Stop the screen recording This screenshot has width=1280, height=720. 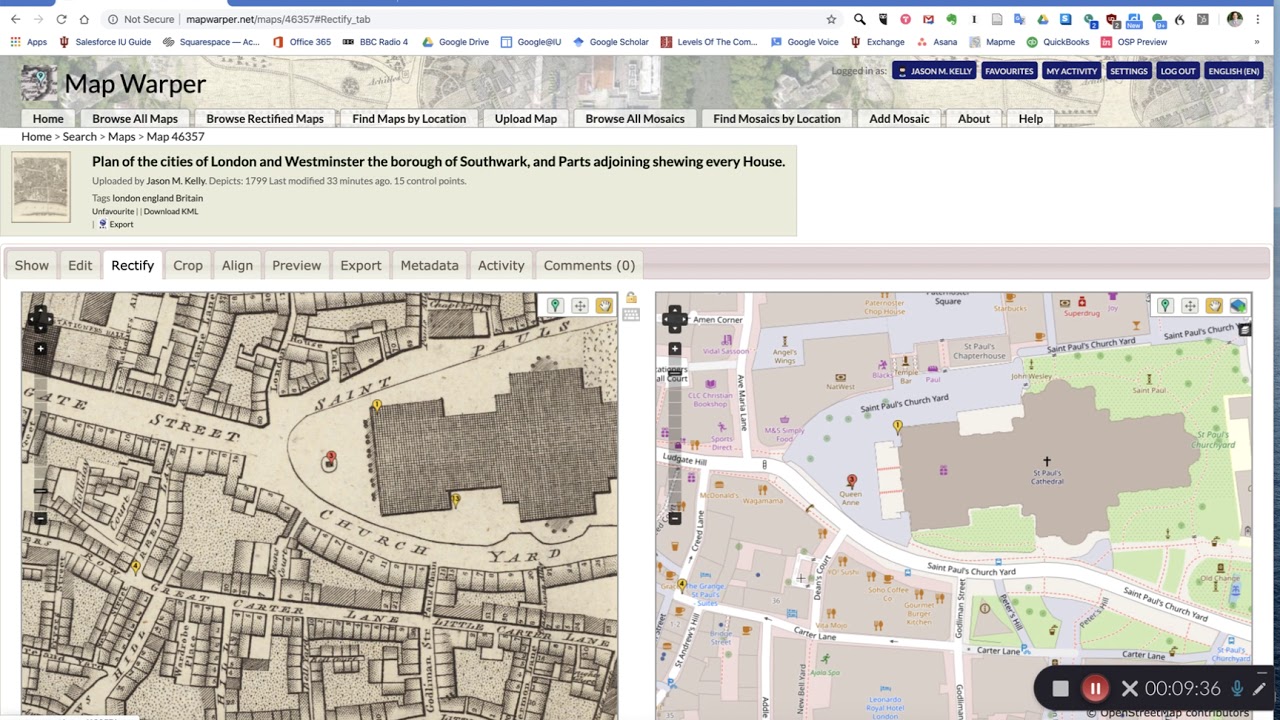coord(1060,689)
